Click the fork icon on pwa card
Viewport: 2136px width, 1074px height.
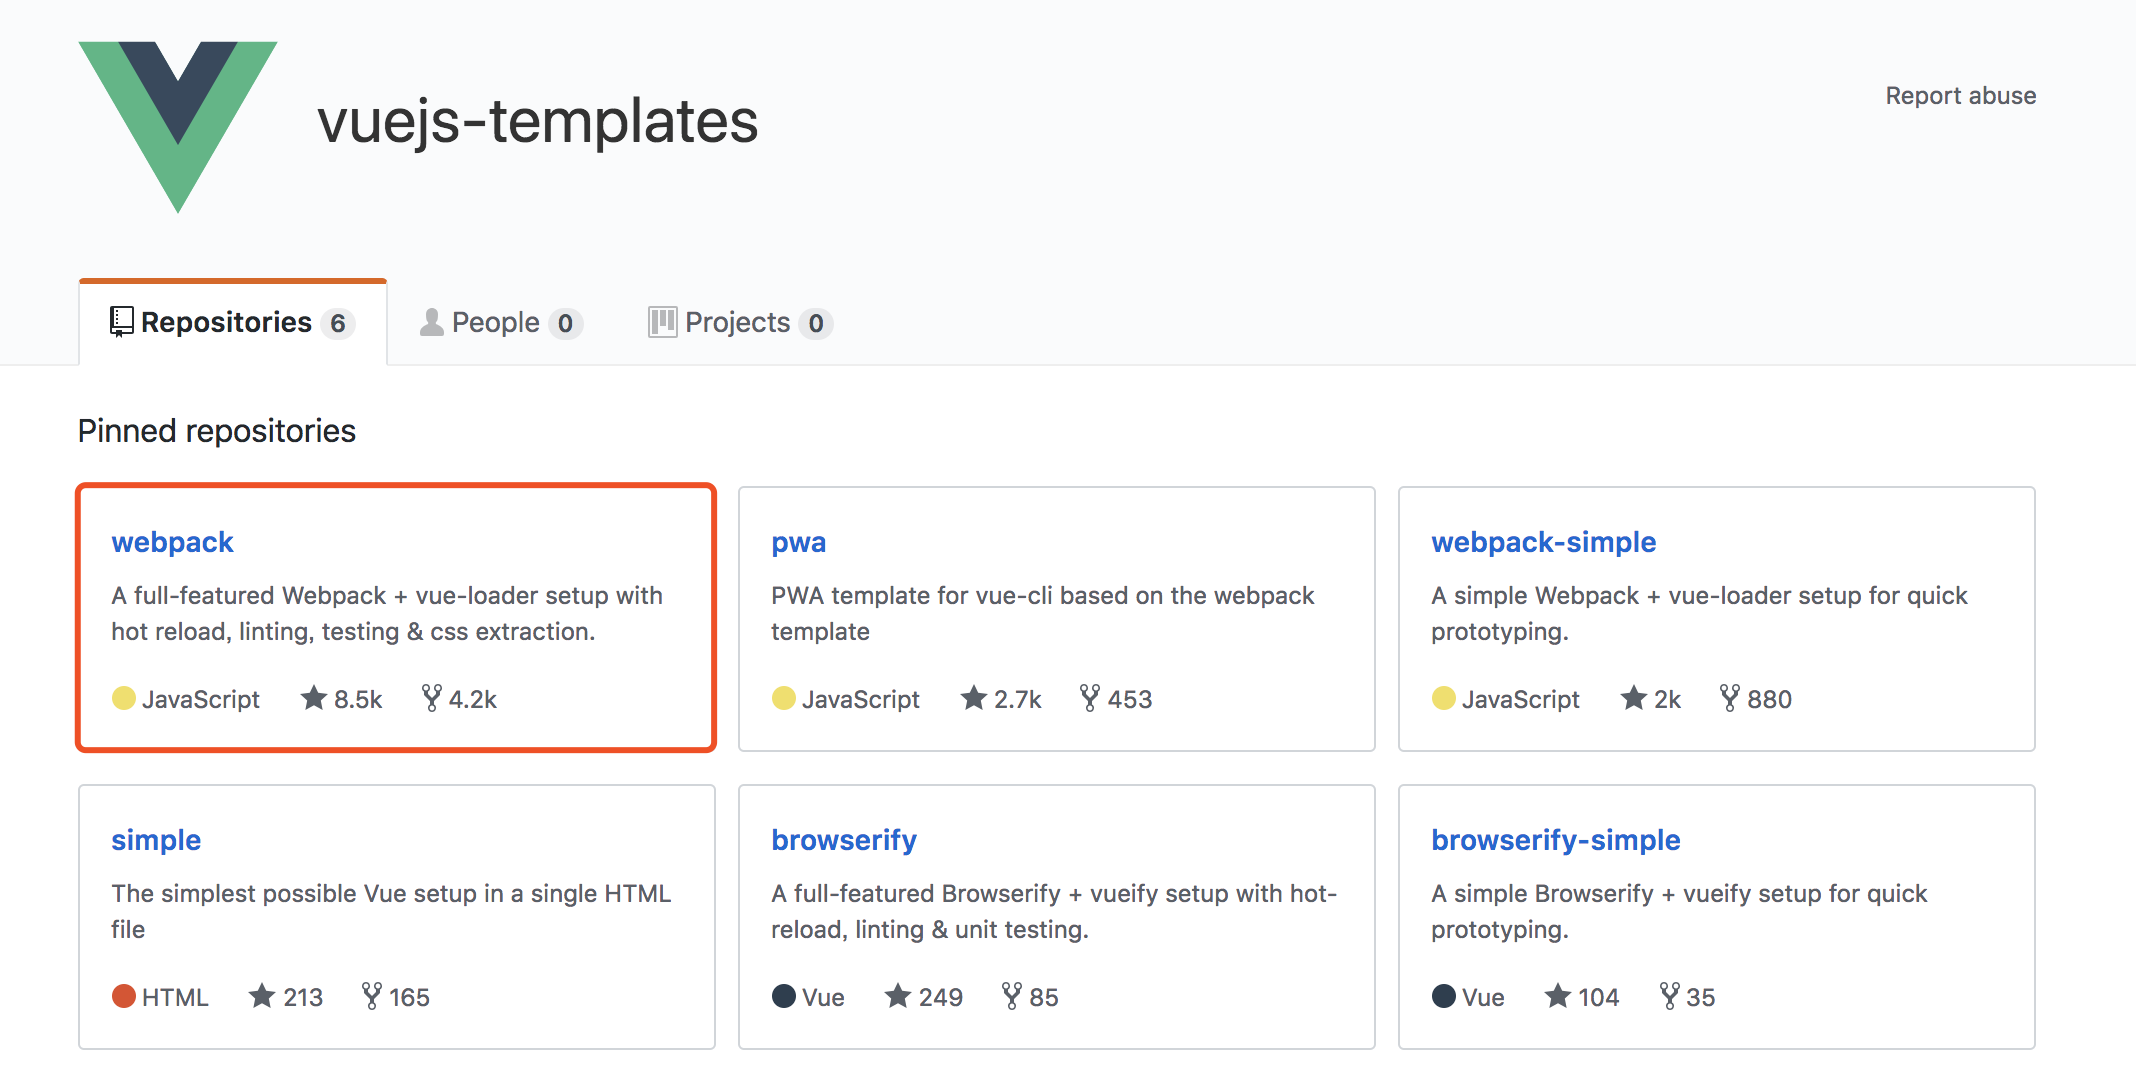1090,698
